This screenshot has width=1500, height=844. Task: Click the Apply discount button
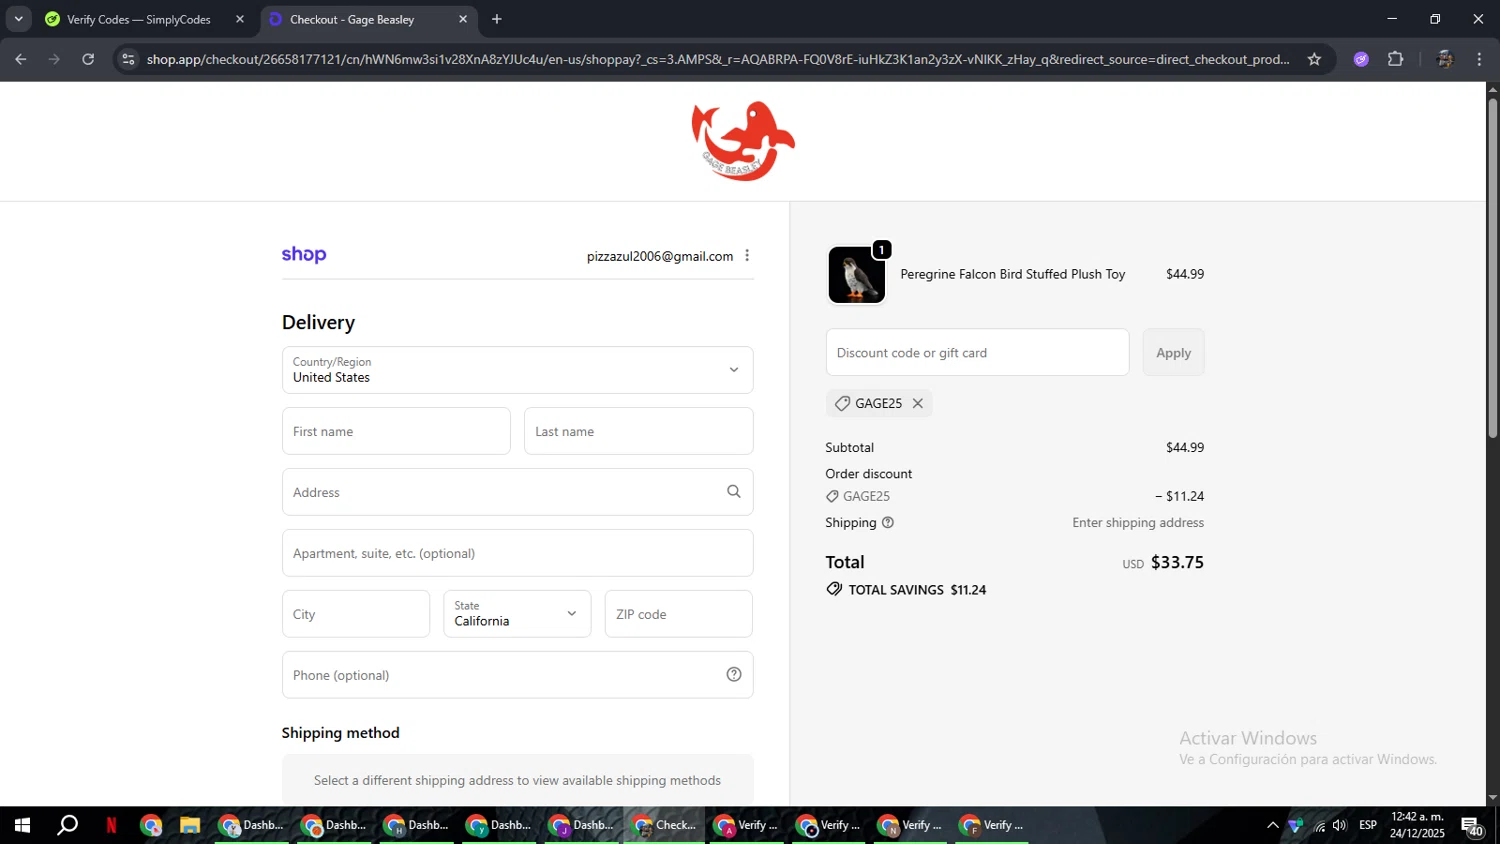click(x=1173, y=352)
